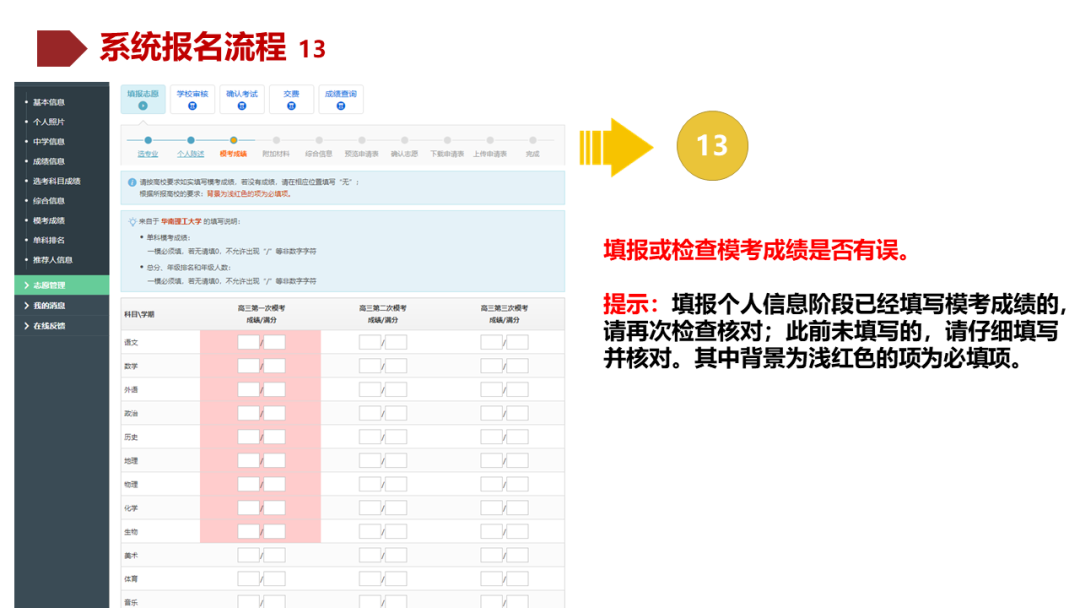Open the 选专业 step link

point(150,154)
